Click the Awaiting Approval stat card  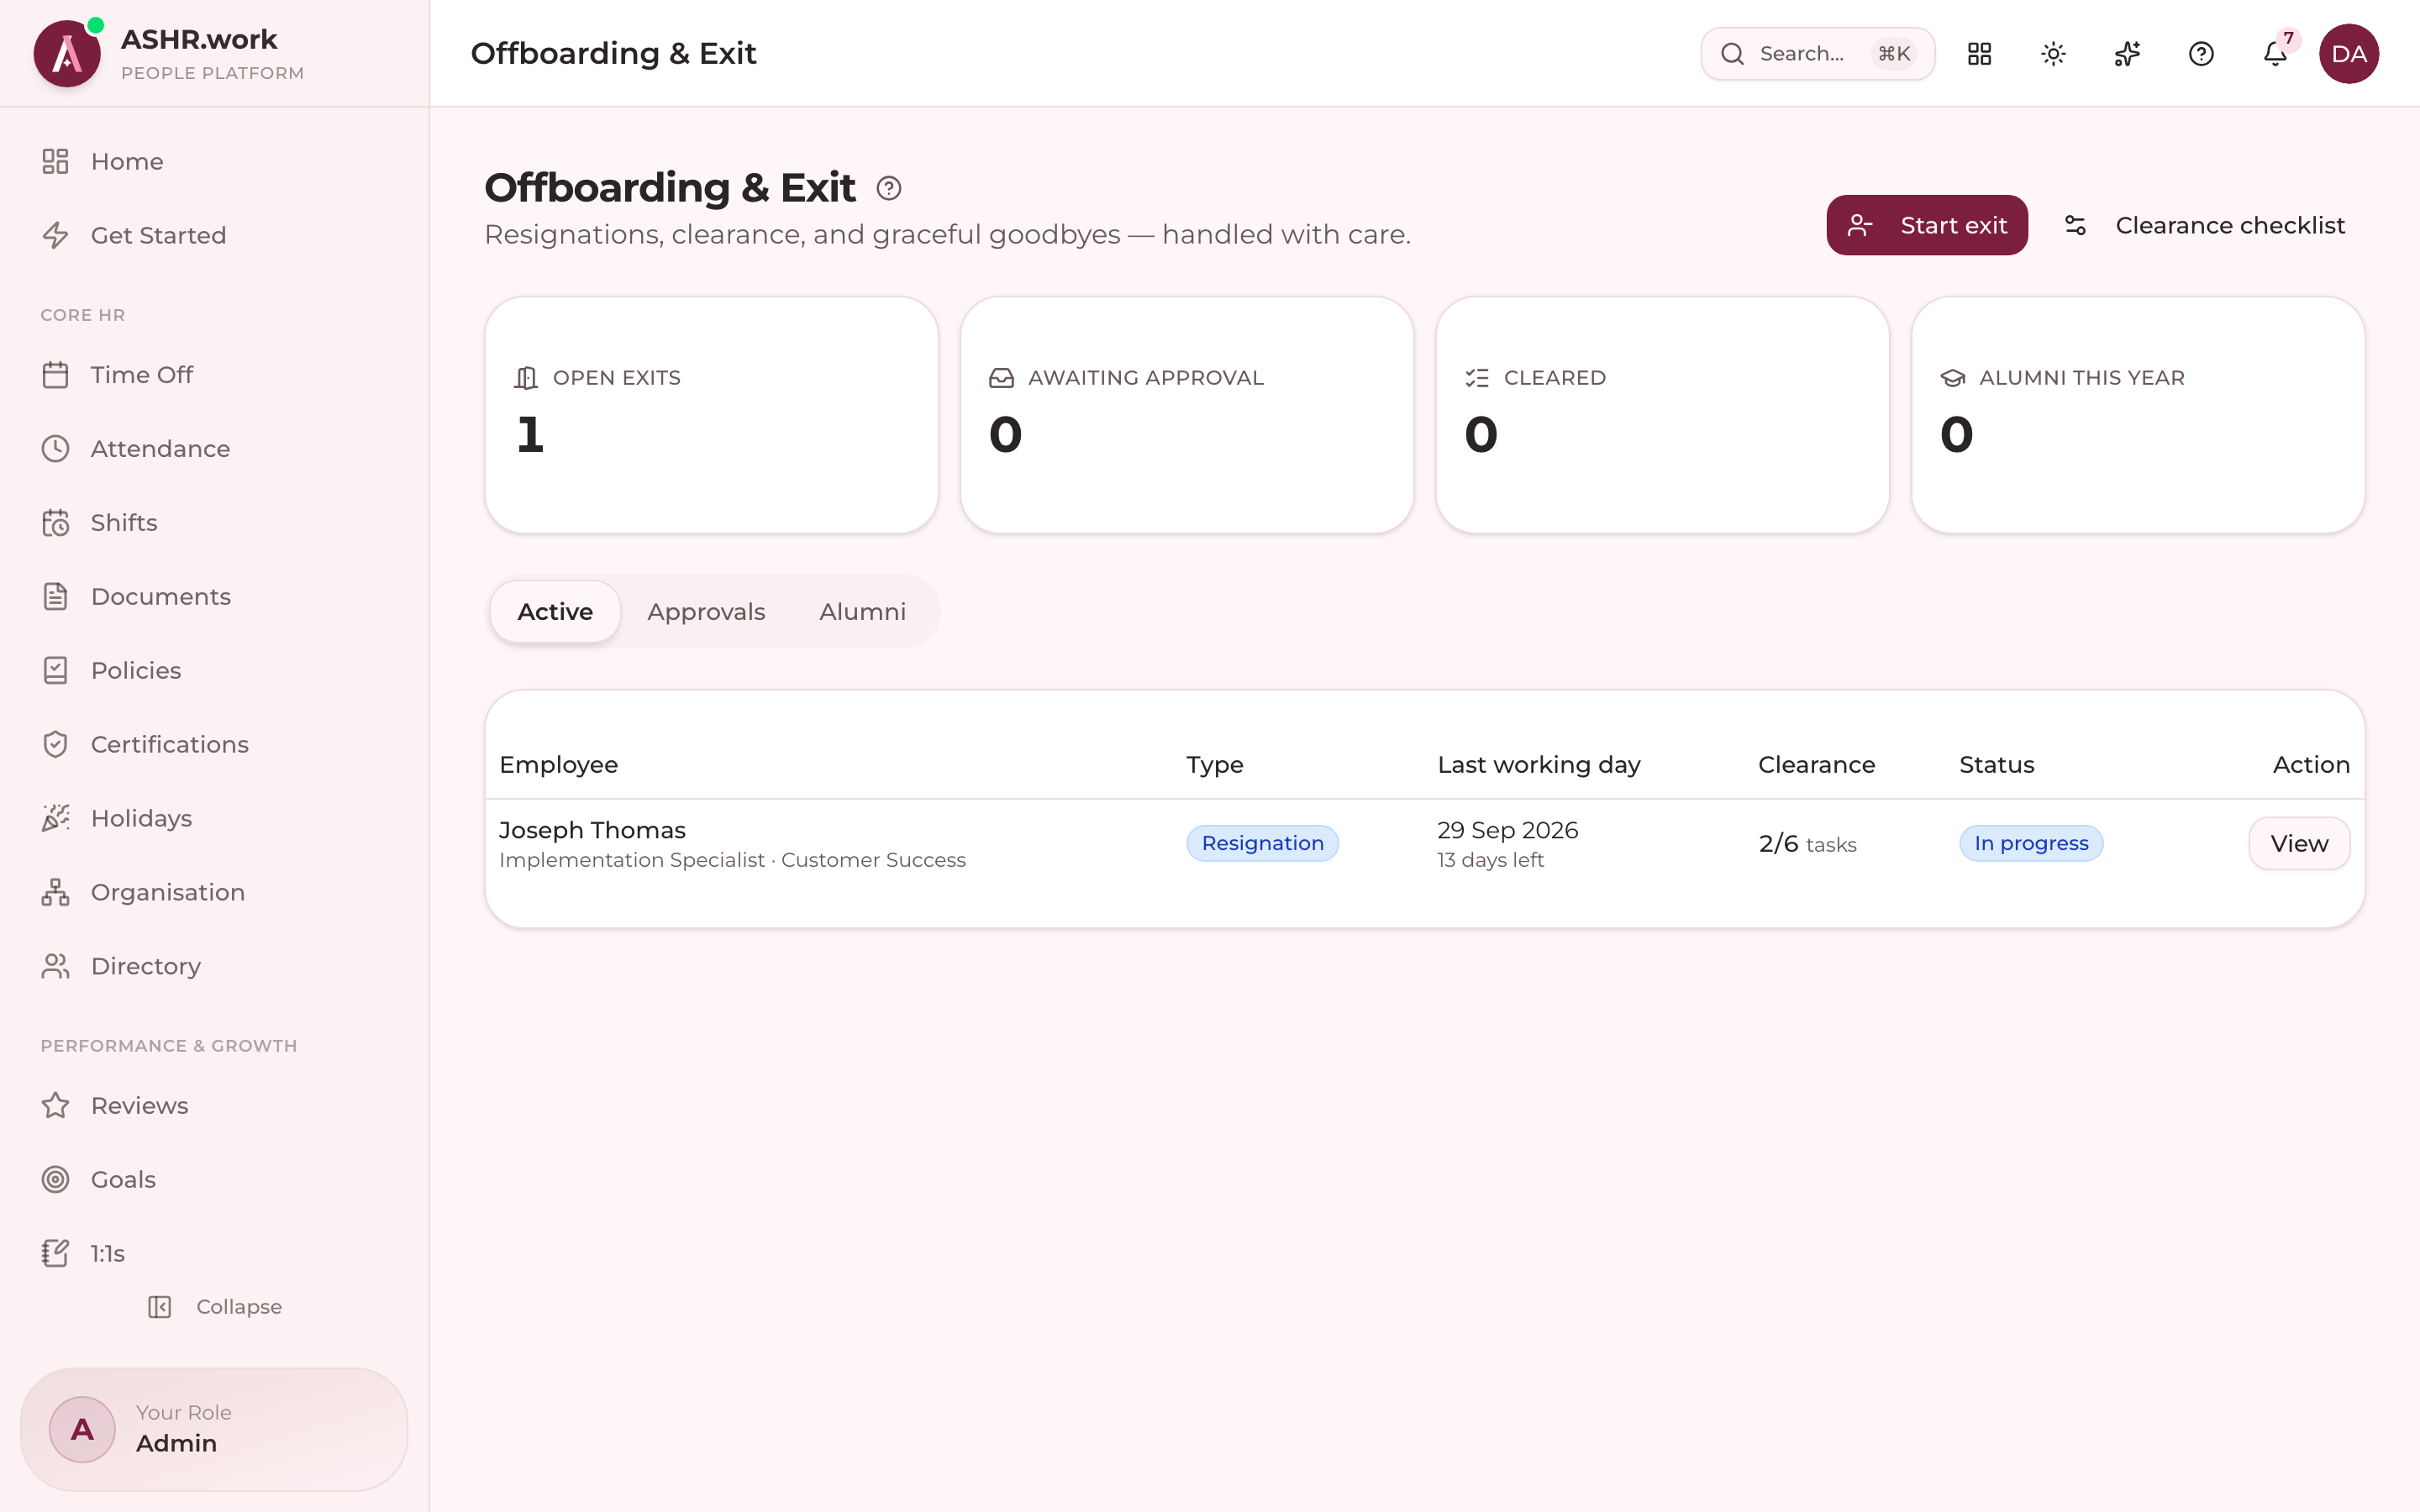[x=1187, y=414]
